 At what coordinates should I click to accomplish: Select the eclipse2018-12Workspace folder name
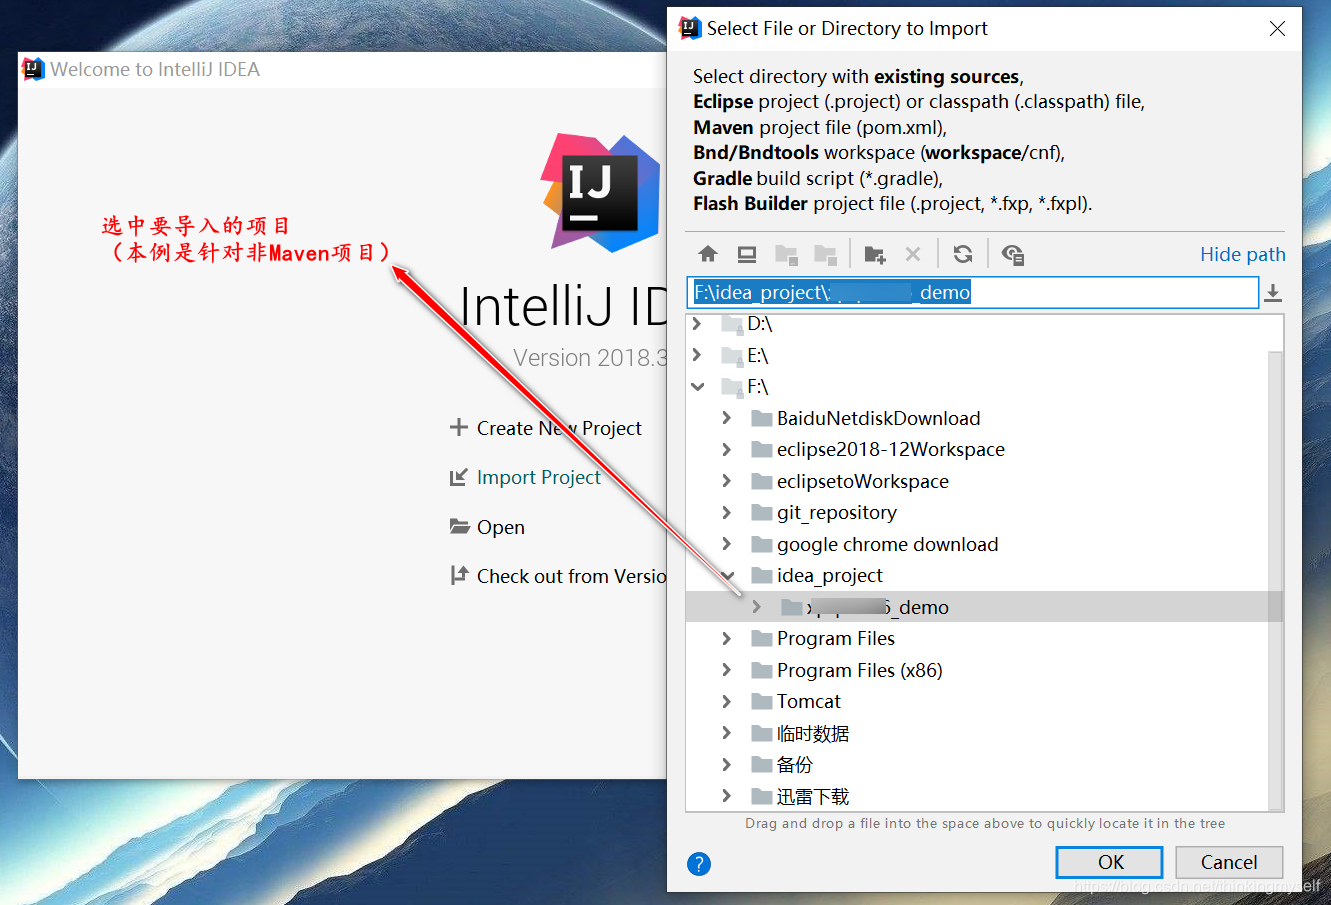(x=890, y=449)
